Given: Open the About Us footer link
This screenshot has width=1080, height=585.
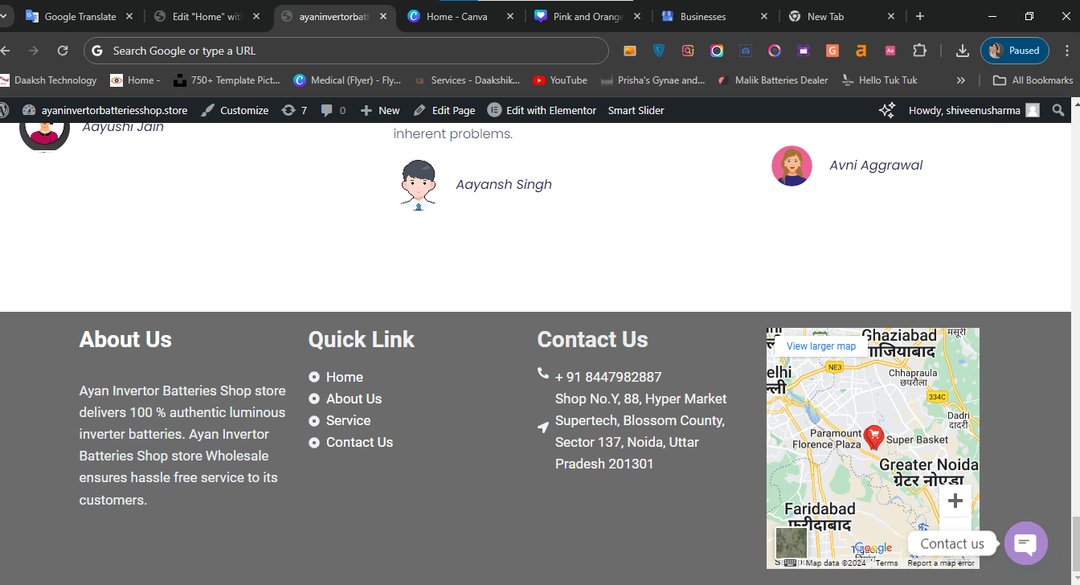Looking at the screenshot, I should click(353, 399).
